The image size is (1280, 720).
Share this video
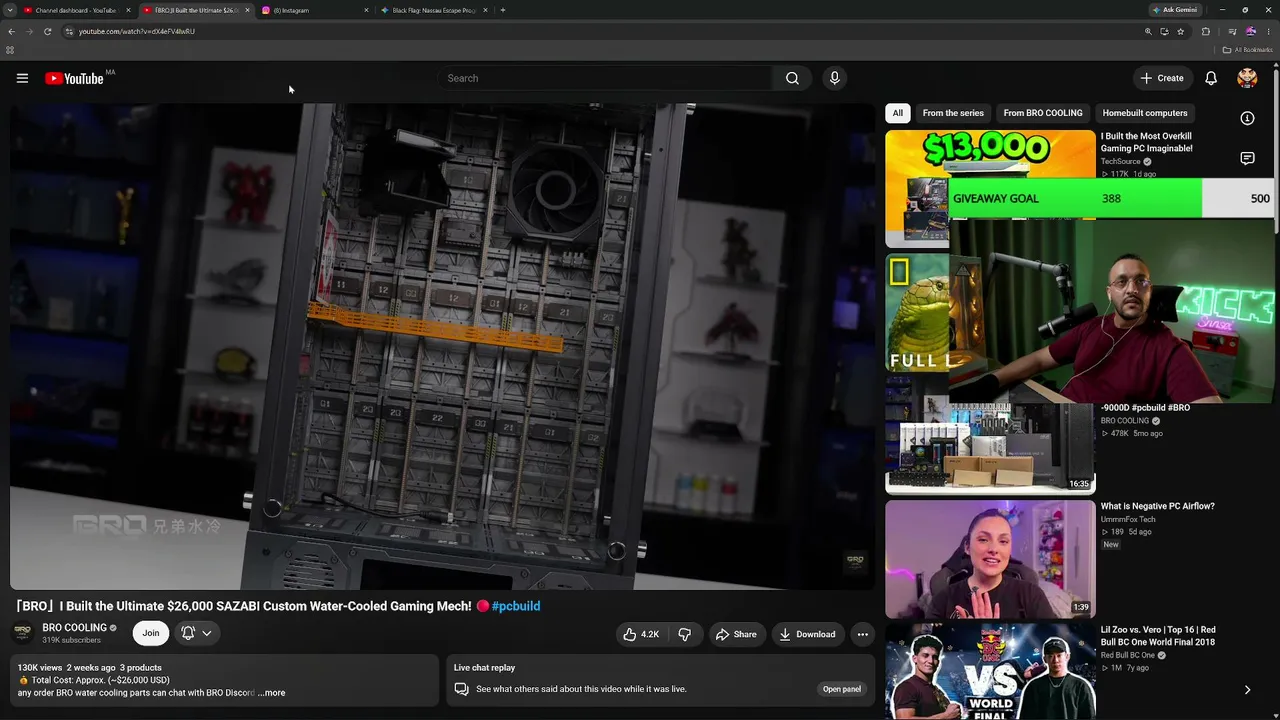[x=736, y=634]
